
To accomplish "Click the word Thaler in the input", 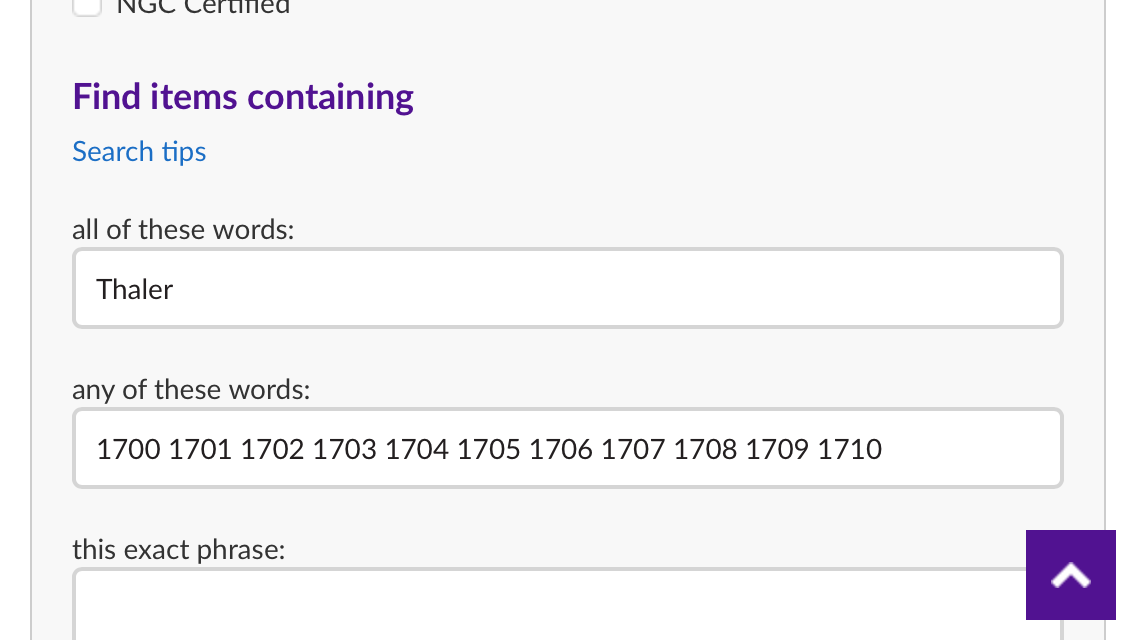I will 135,290.
